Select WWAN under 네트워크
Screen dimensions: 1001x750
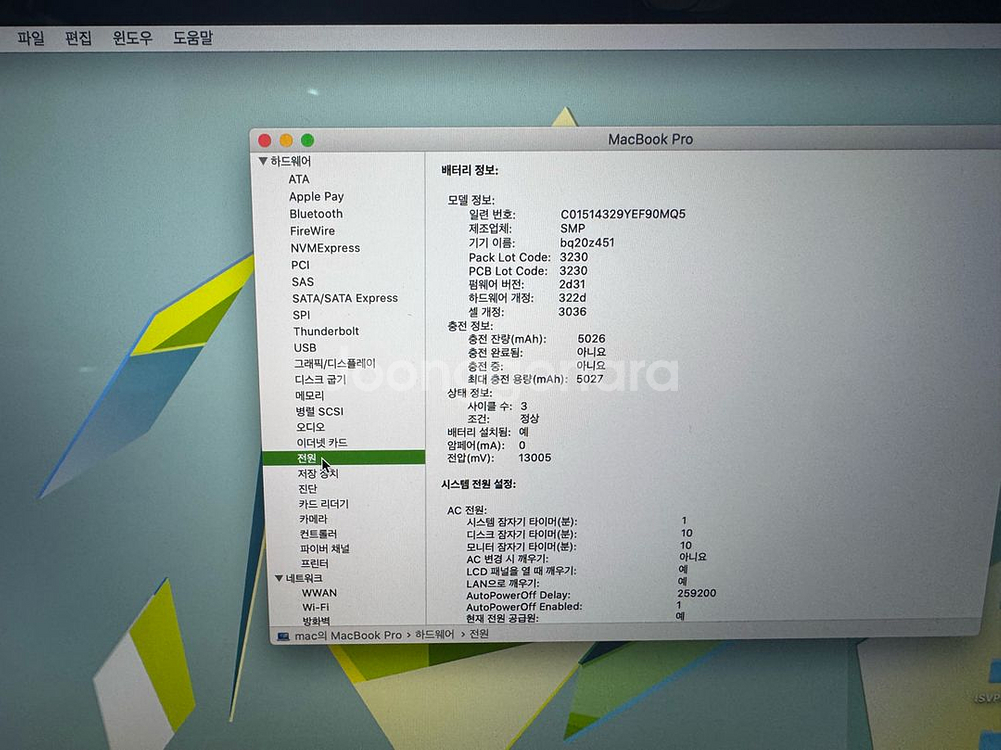(x=319, y=592)
